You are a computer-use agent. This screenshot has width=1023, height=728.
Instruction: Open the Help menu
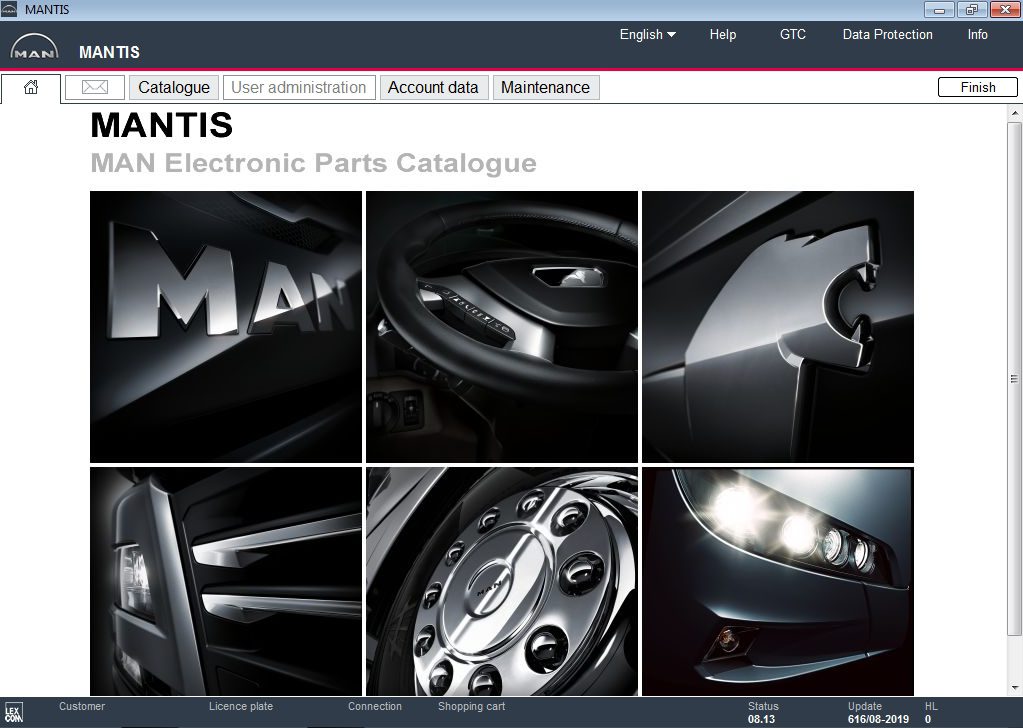coord(722,34)
